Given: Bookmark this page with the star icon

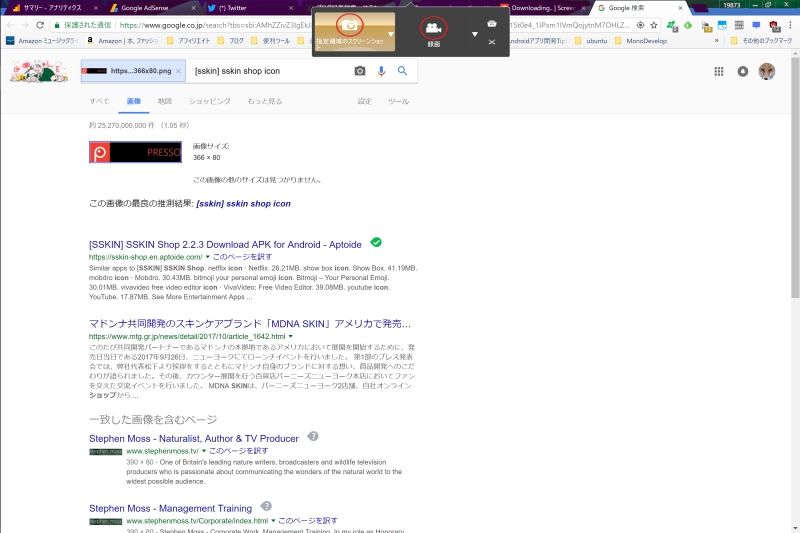Looking at the screenshot, I should (x=654, y=24).
